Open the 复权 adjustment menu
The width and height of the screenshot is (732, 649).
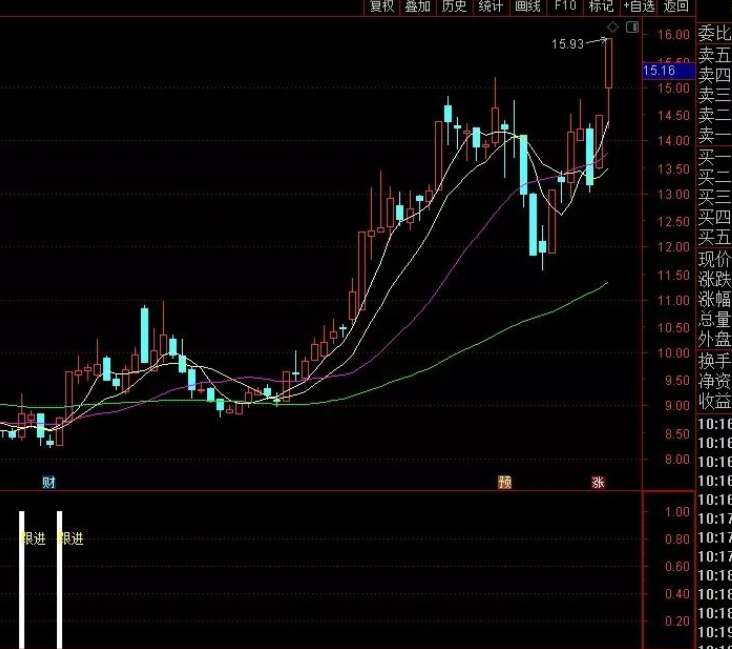382,7
